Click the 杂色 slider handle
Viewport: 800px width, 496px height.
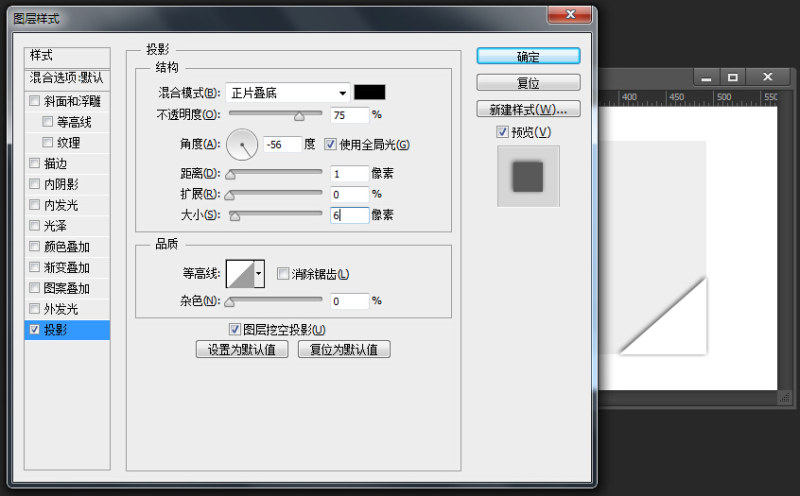[230, 303]
